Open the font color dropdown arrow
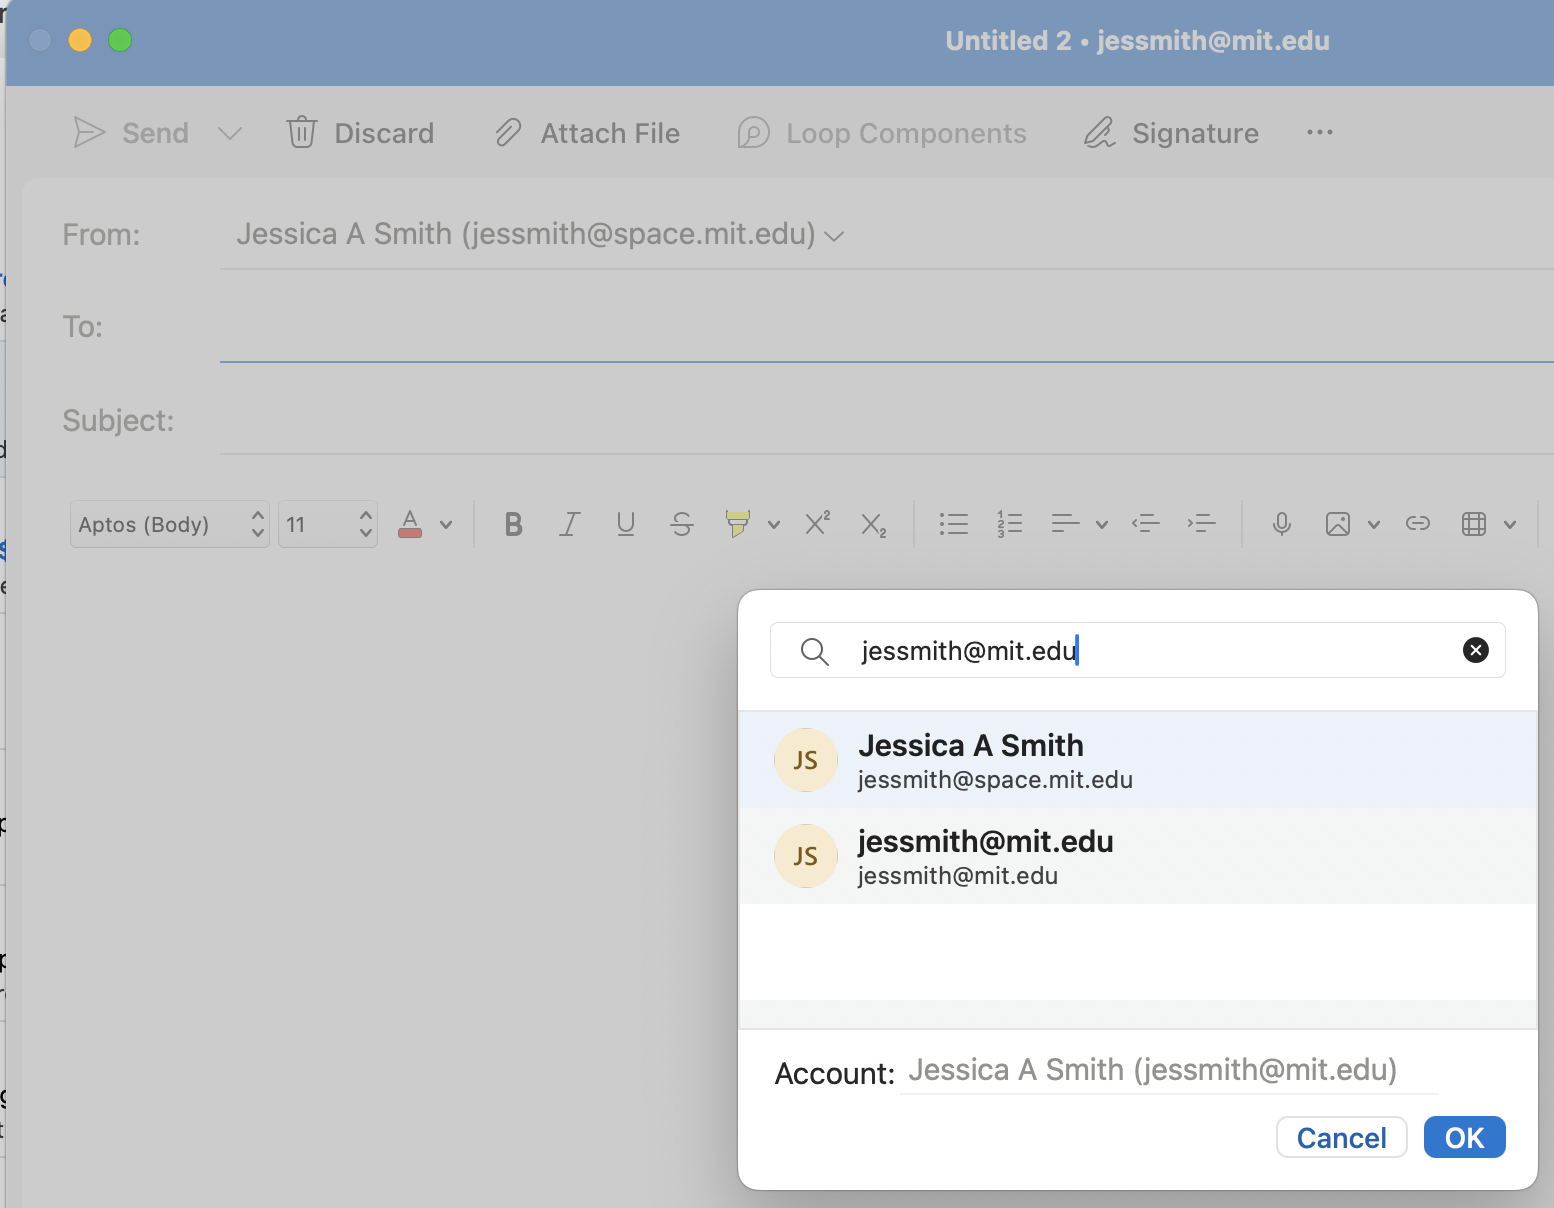This screenshot has height=1208, width=1554. coord(446,525)
